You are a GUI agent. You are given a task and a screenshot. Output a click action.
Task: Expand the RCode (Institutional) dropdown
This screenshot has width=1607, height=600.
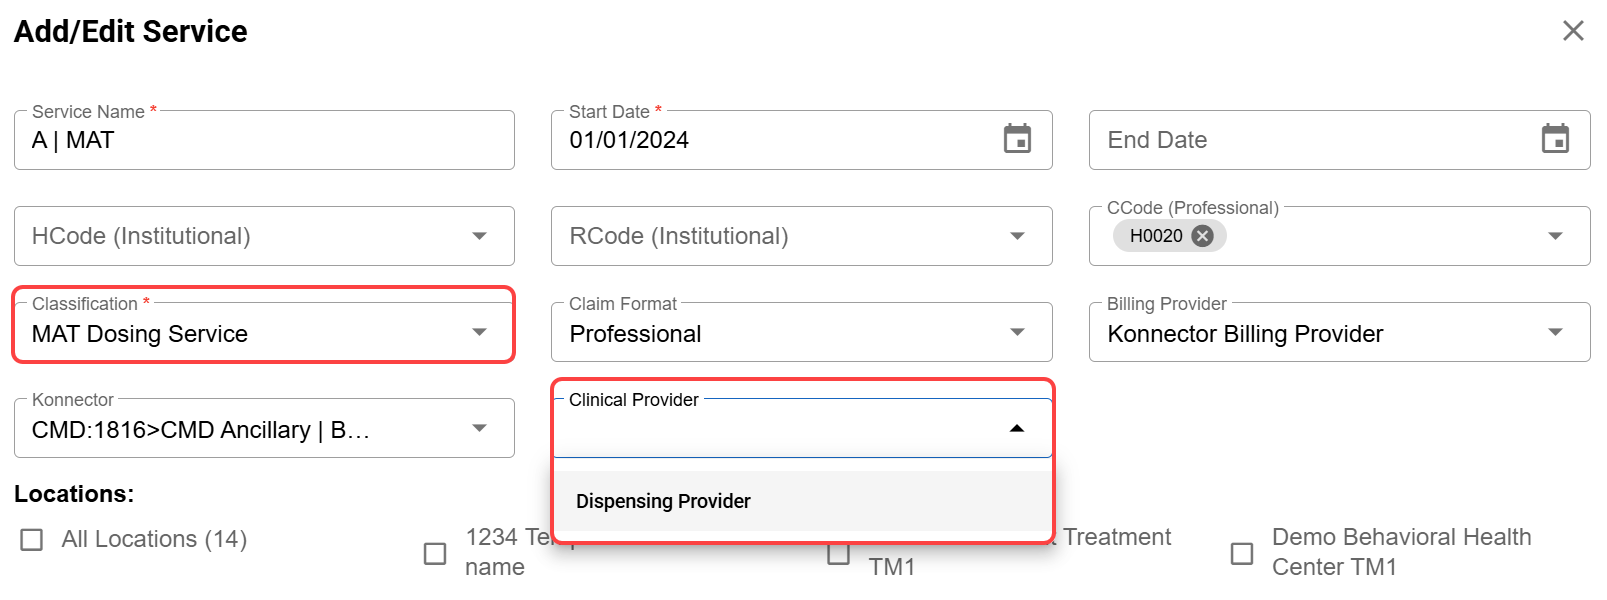pyautogui.click(x=1017, y=236)
